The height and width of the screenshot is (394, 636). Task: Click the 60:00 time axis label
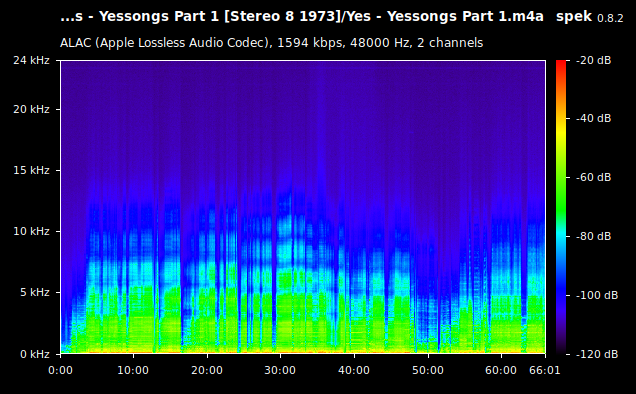(x=501, y=370)
